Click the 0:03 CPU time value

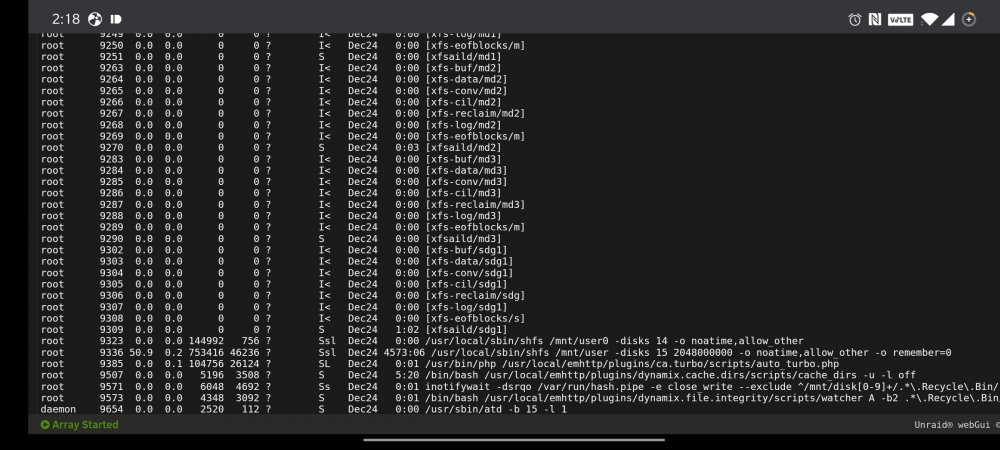(407, 148)
